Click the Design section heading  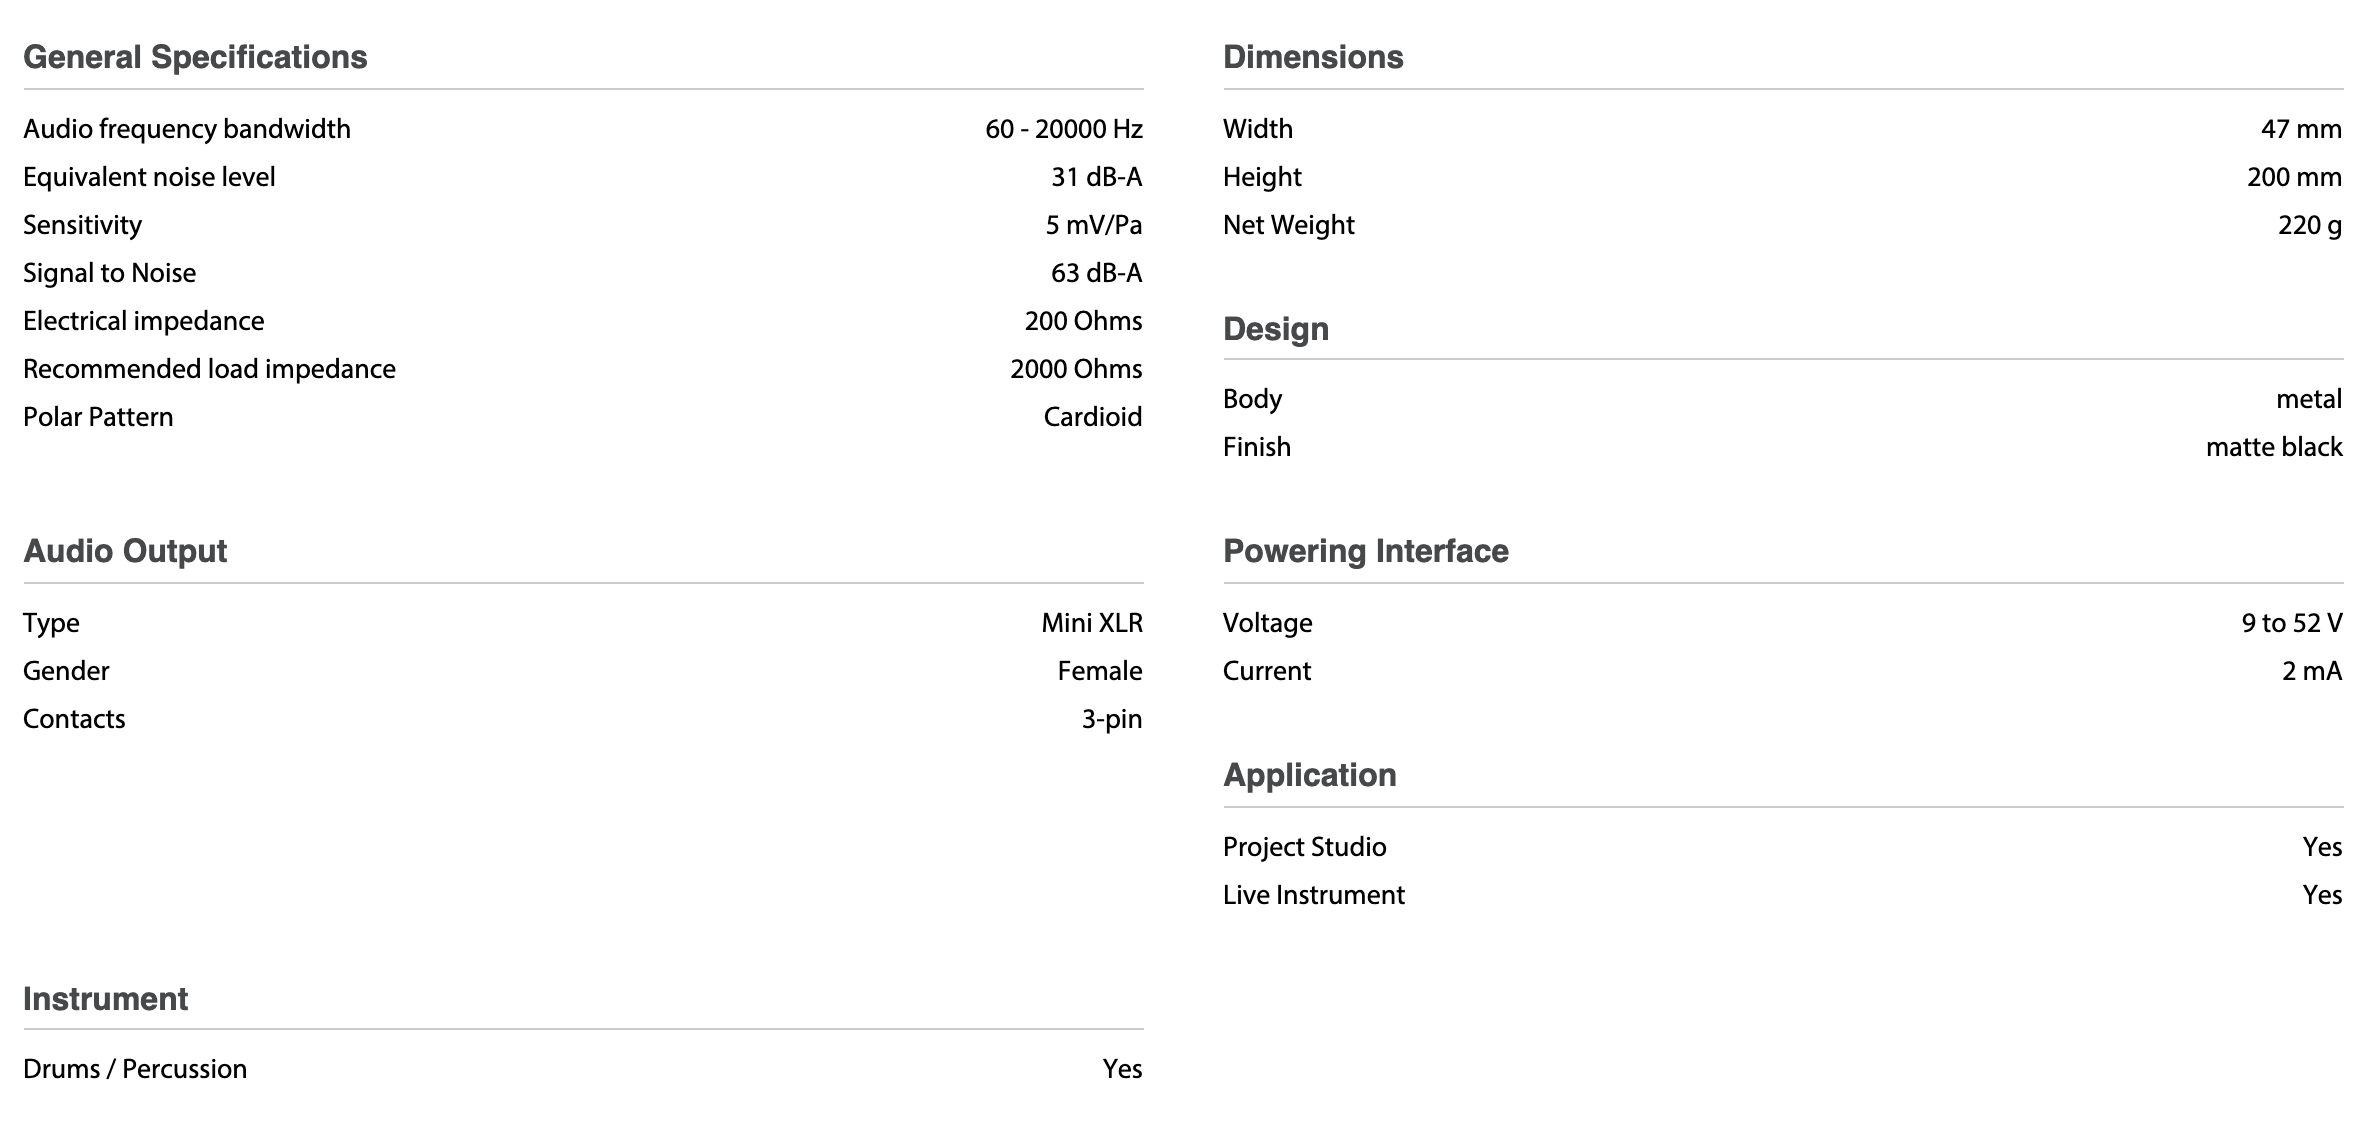1275,329
